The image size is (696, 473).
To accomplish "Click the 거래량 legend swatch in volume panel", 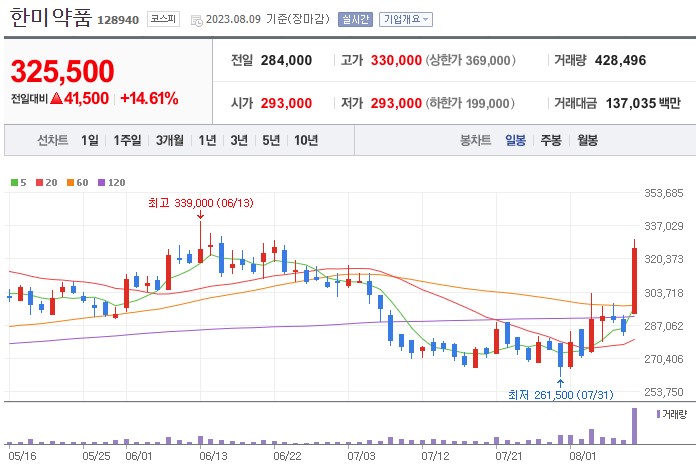I will 658,414.
